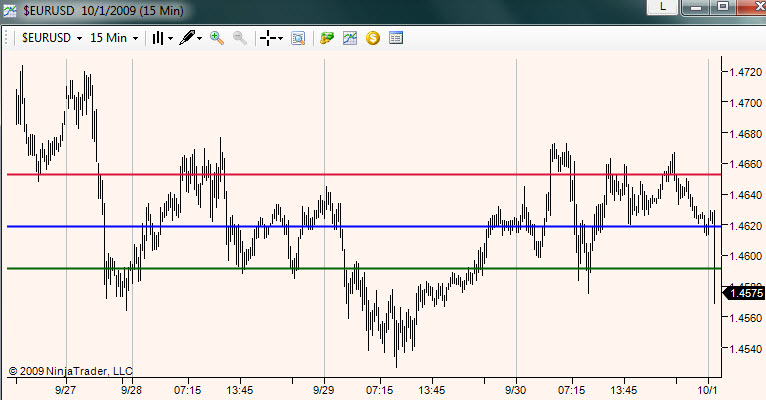Expand the drawing tools dropdown arrow
Image resolution: width=766 pixels, height=400 pixels.
(x=199, y=39)
